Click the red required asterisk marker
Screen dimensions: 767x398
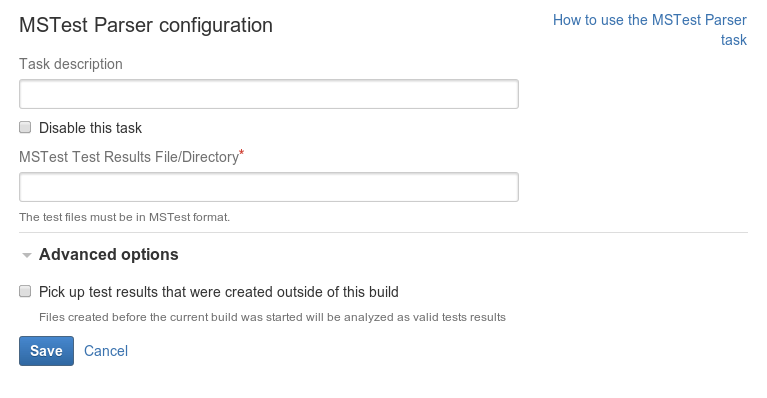click(x=242, y=154)
